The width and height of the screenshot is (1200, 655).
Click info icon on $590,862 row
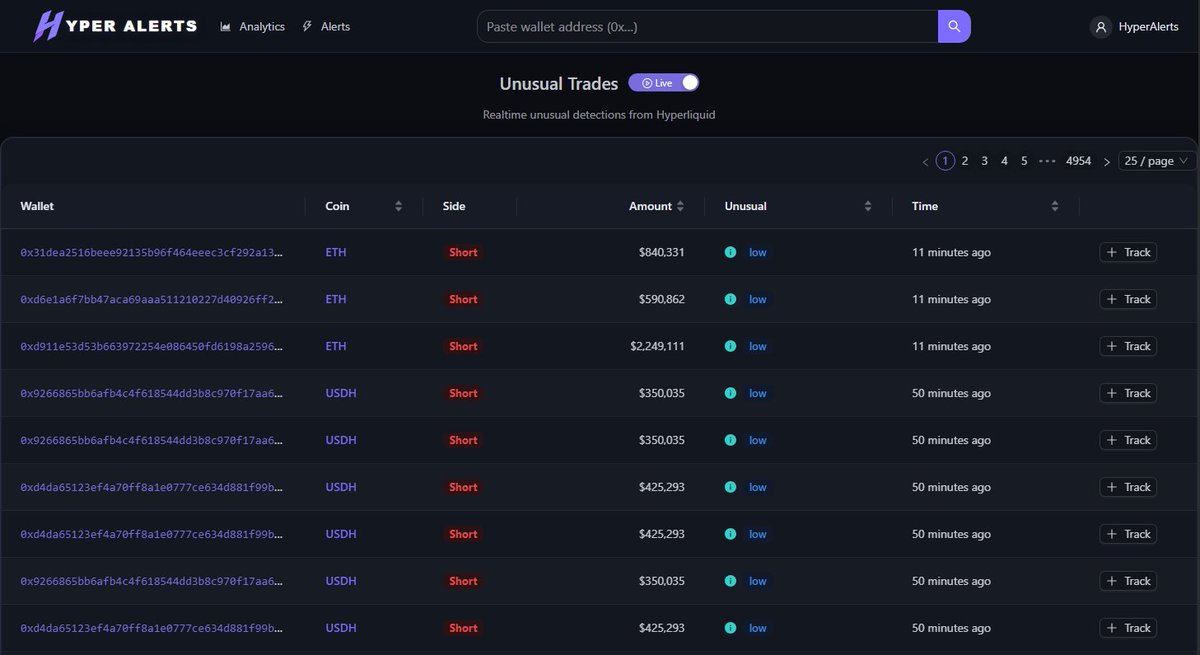[730, 299]
